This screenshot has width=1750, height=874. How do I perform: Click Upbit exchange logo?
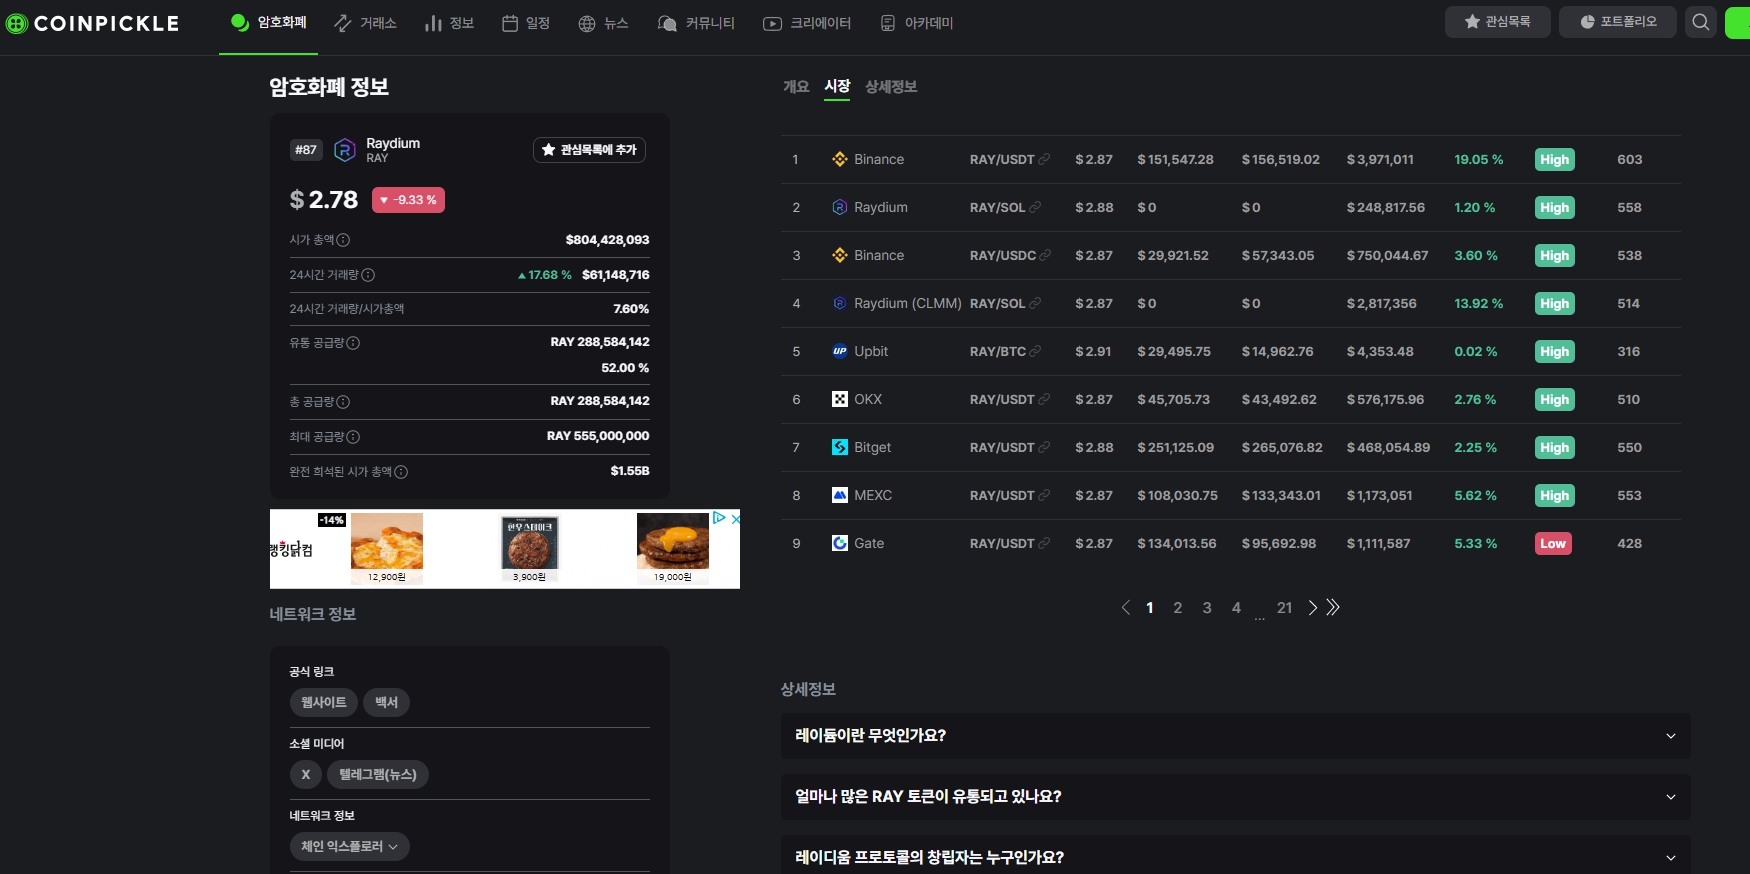(x=840, y=351)
